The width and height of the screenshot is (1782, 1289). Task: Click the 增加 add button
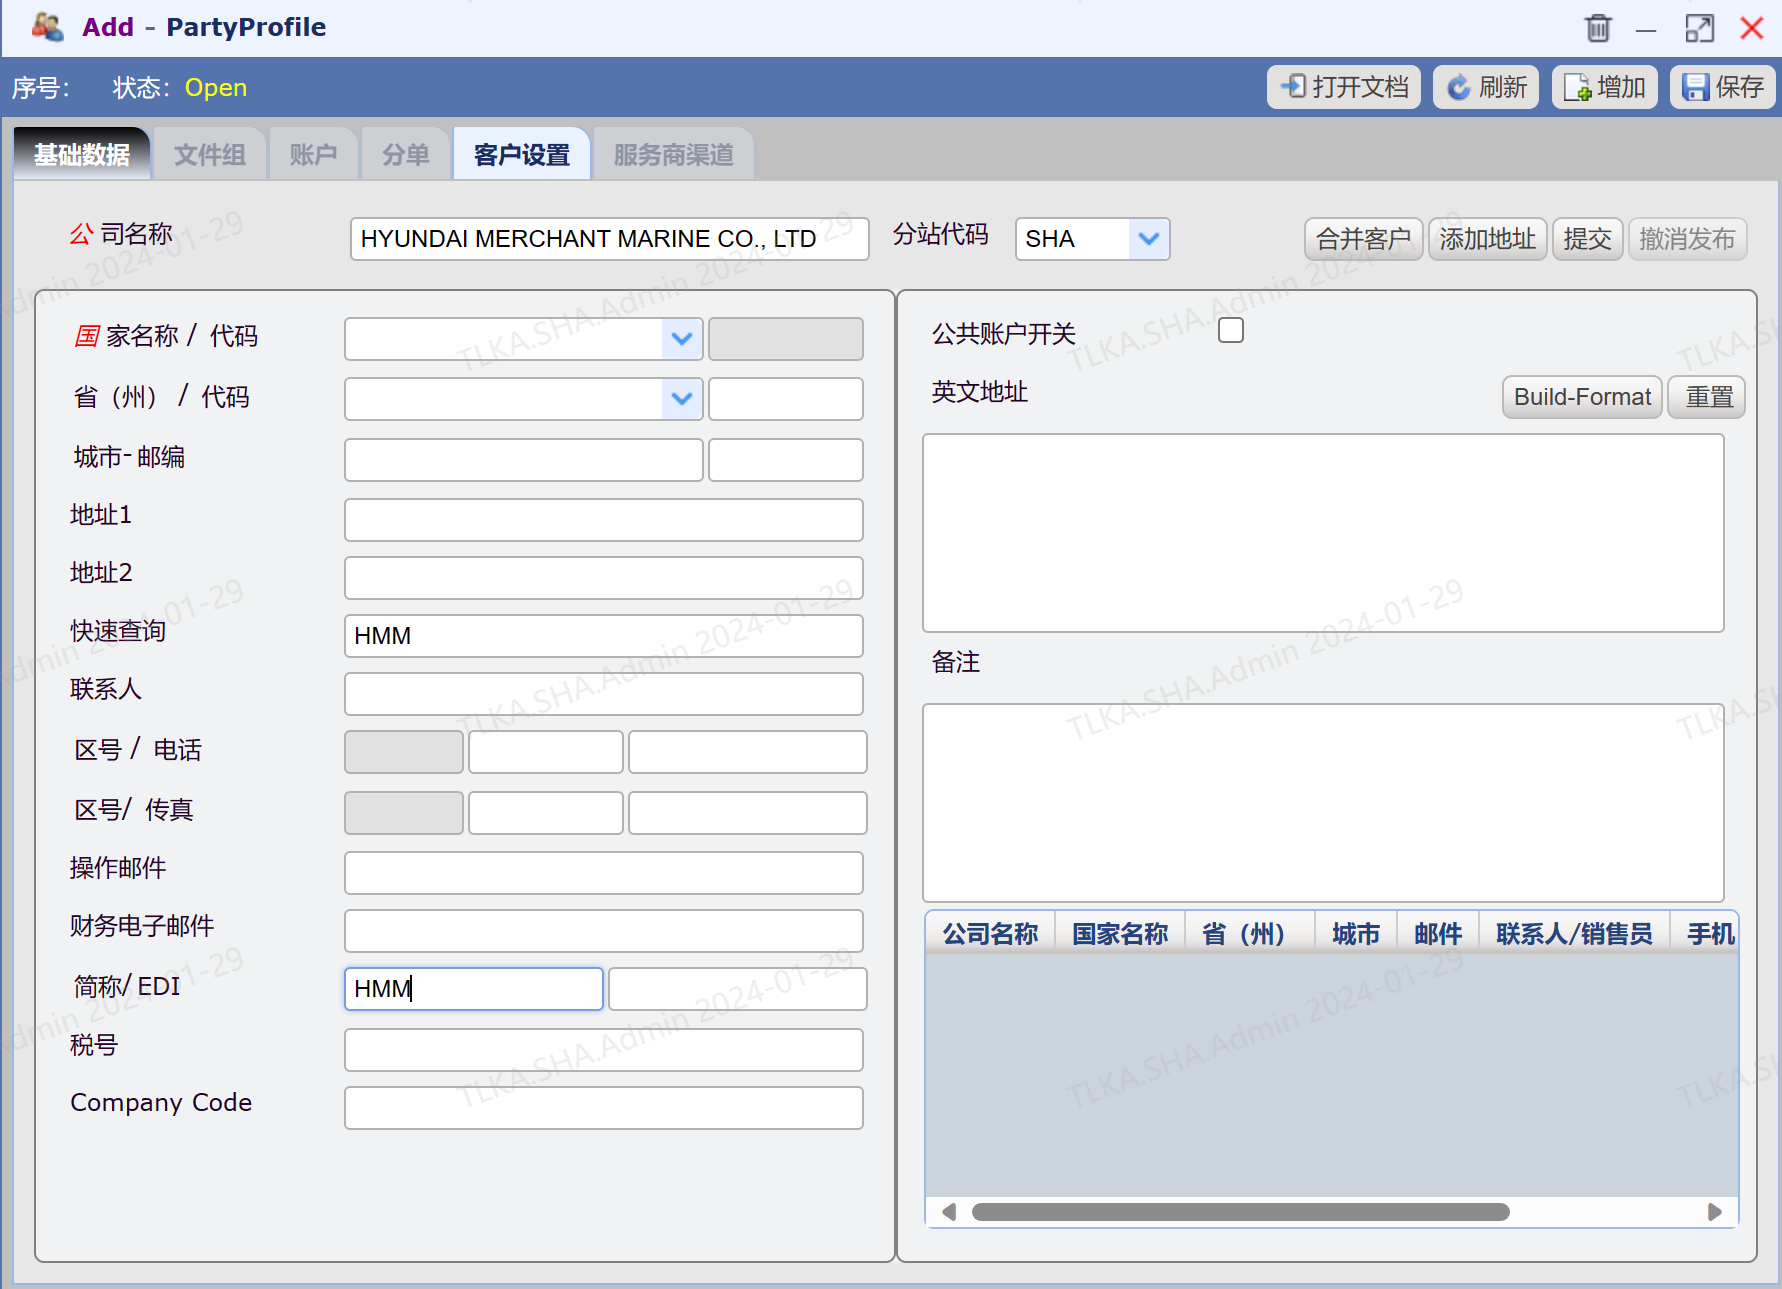tap(1605, 87)
